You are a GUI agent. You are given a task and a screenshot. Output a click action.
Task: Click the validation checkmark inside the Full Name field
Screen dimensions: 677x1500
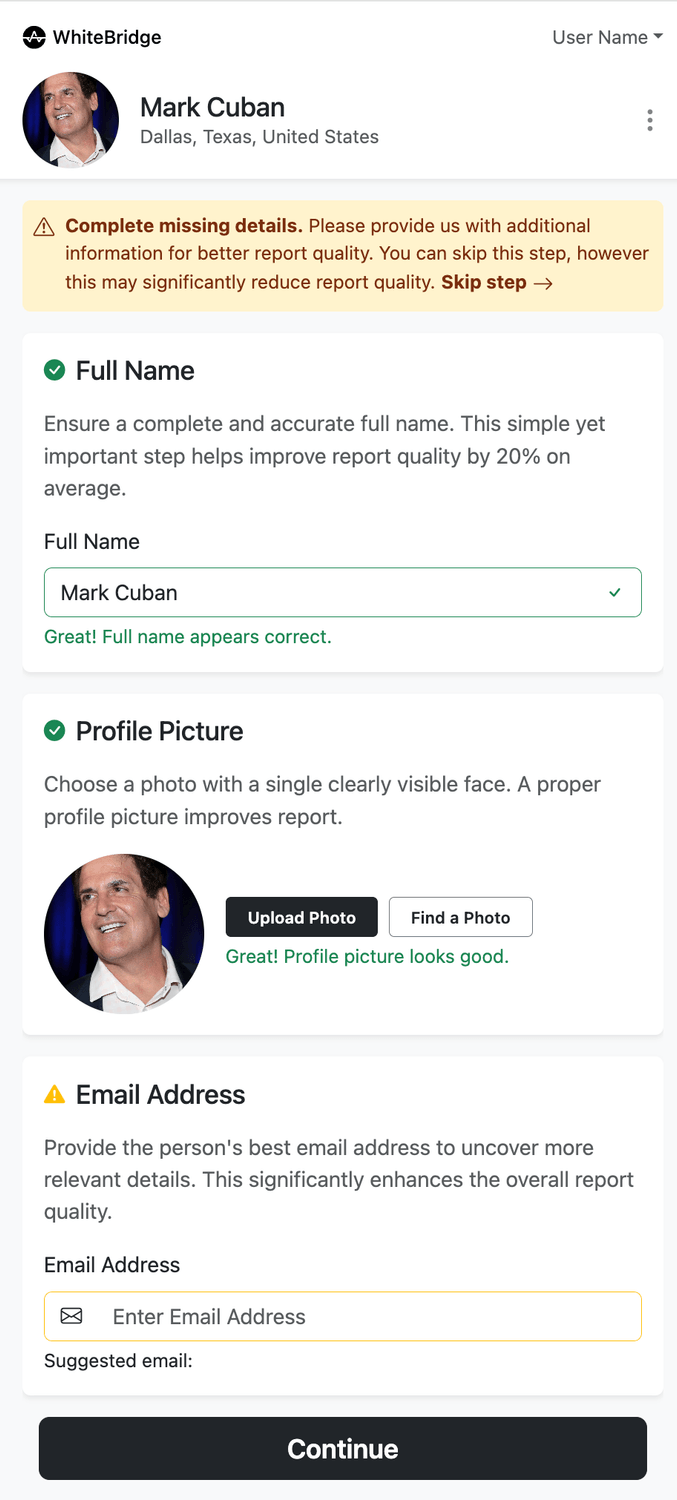615,593
